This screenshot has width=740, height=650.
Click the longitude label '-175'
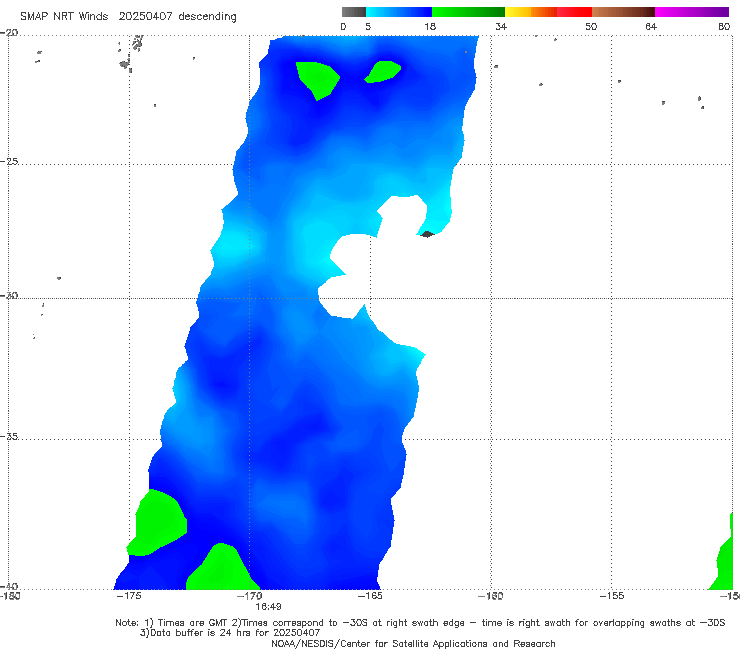pos(129,596)
